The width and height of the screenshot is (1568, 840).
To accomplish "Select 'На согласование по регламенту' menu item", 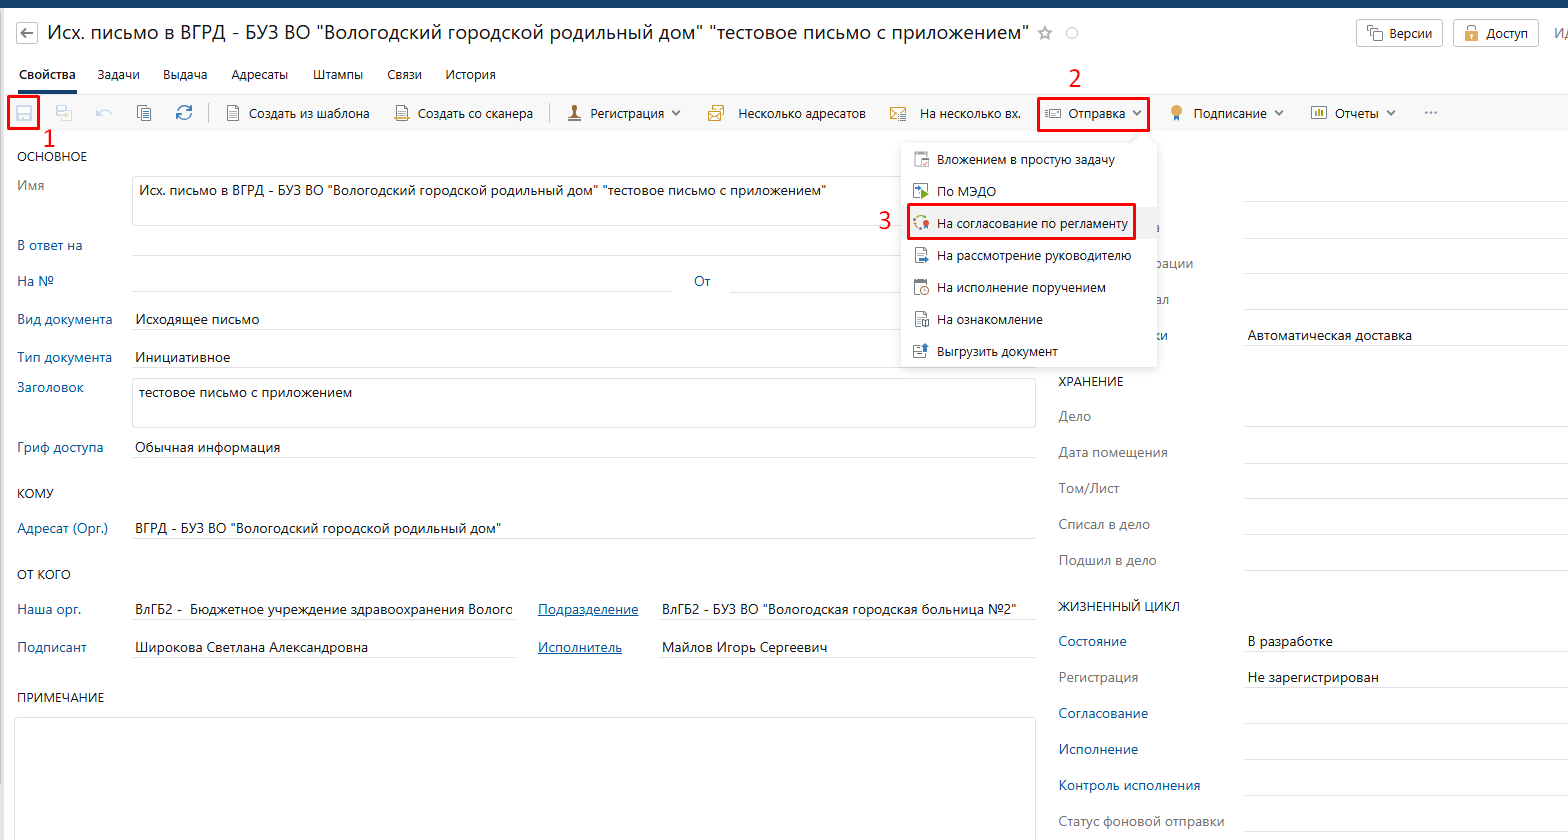I will pos(1031,223).
